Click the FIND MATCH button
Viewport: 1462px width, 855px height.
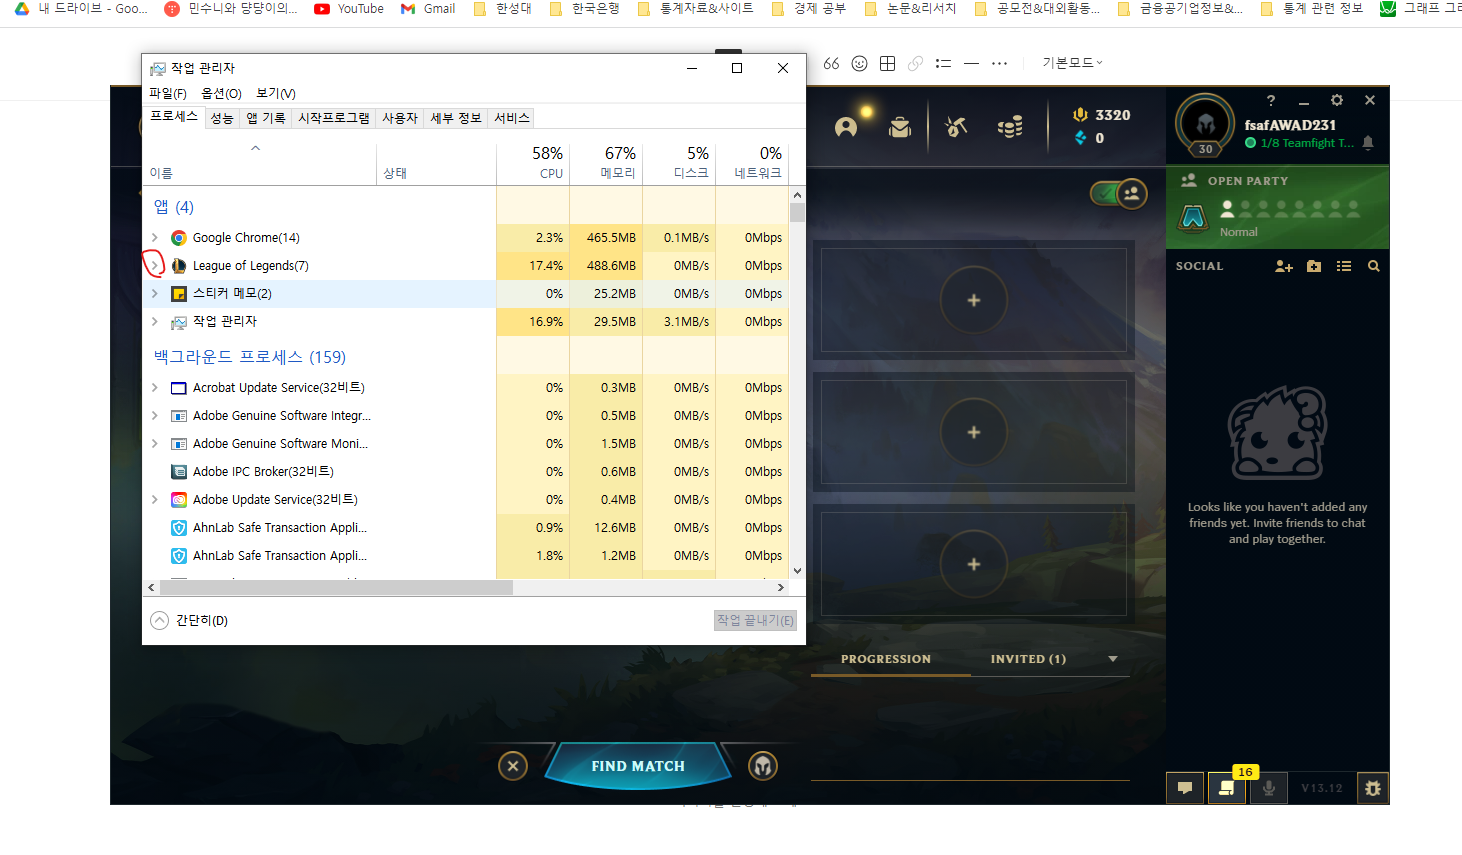pos(638,766)
